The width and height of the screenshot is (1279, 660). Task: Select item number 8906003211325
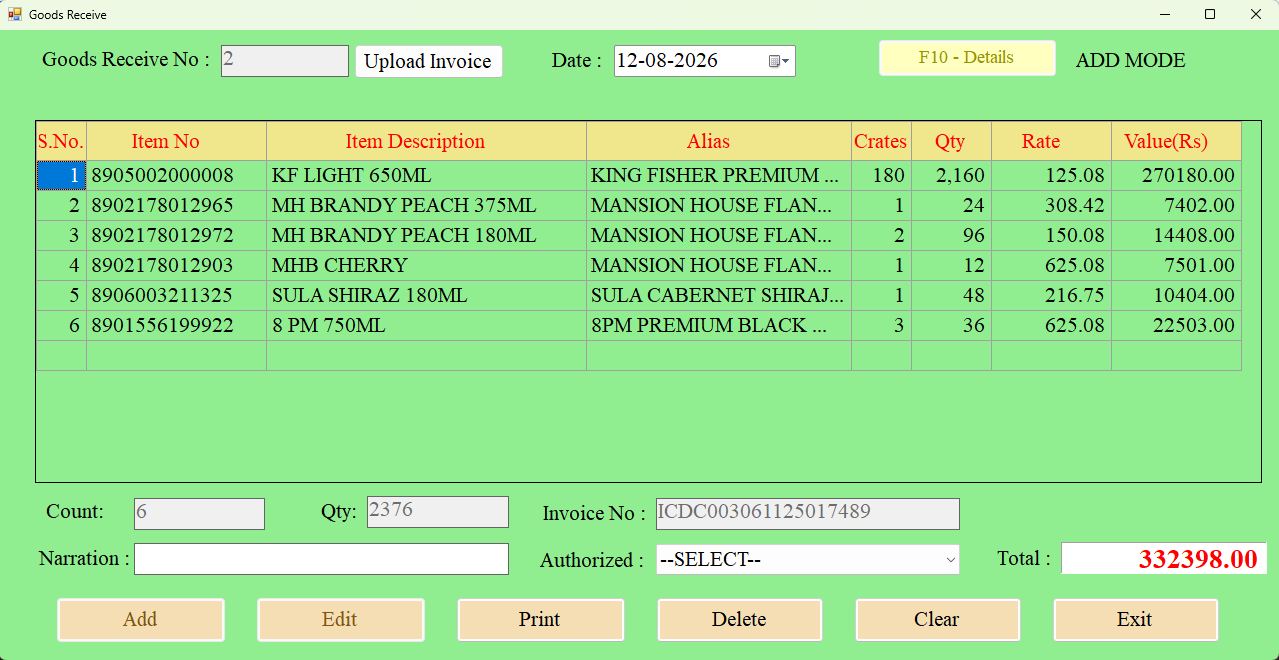[176, 296]
